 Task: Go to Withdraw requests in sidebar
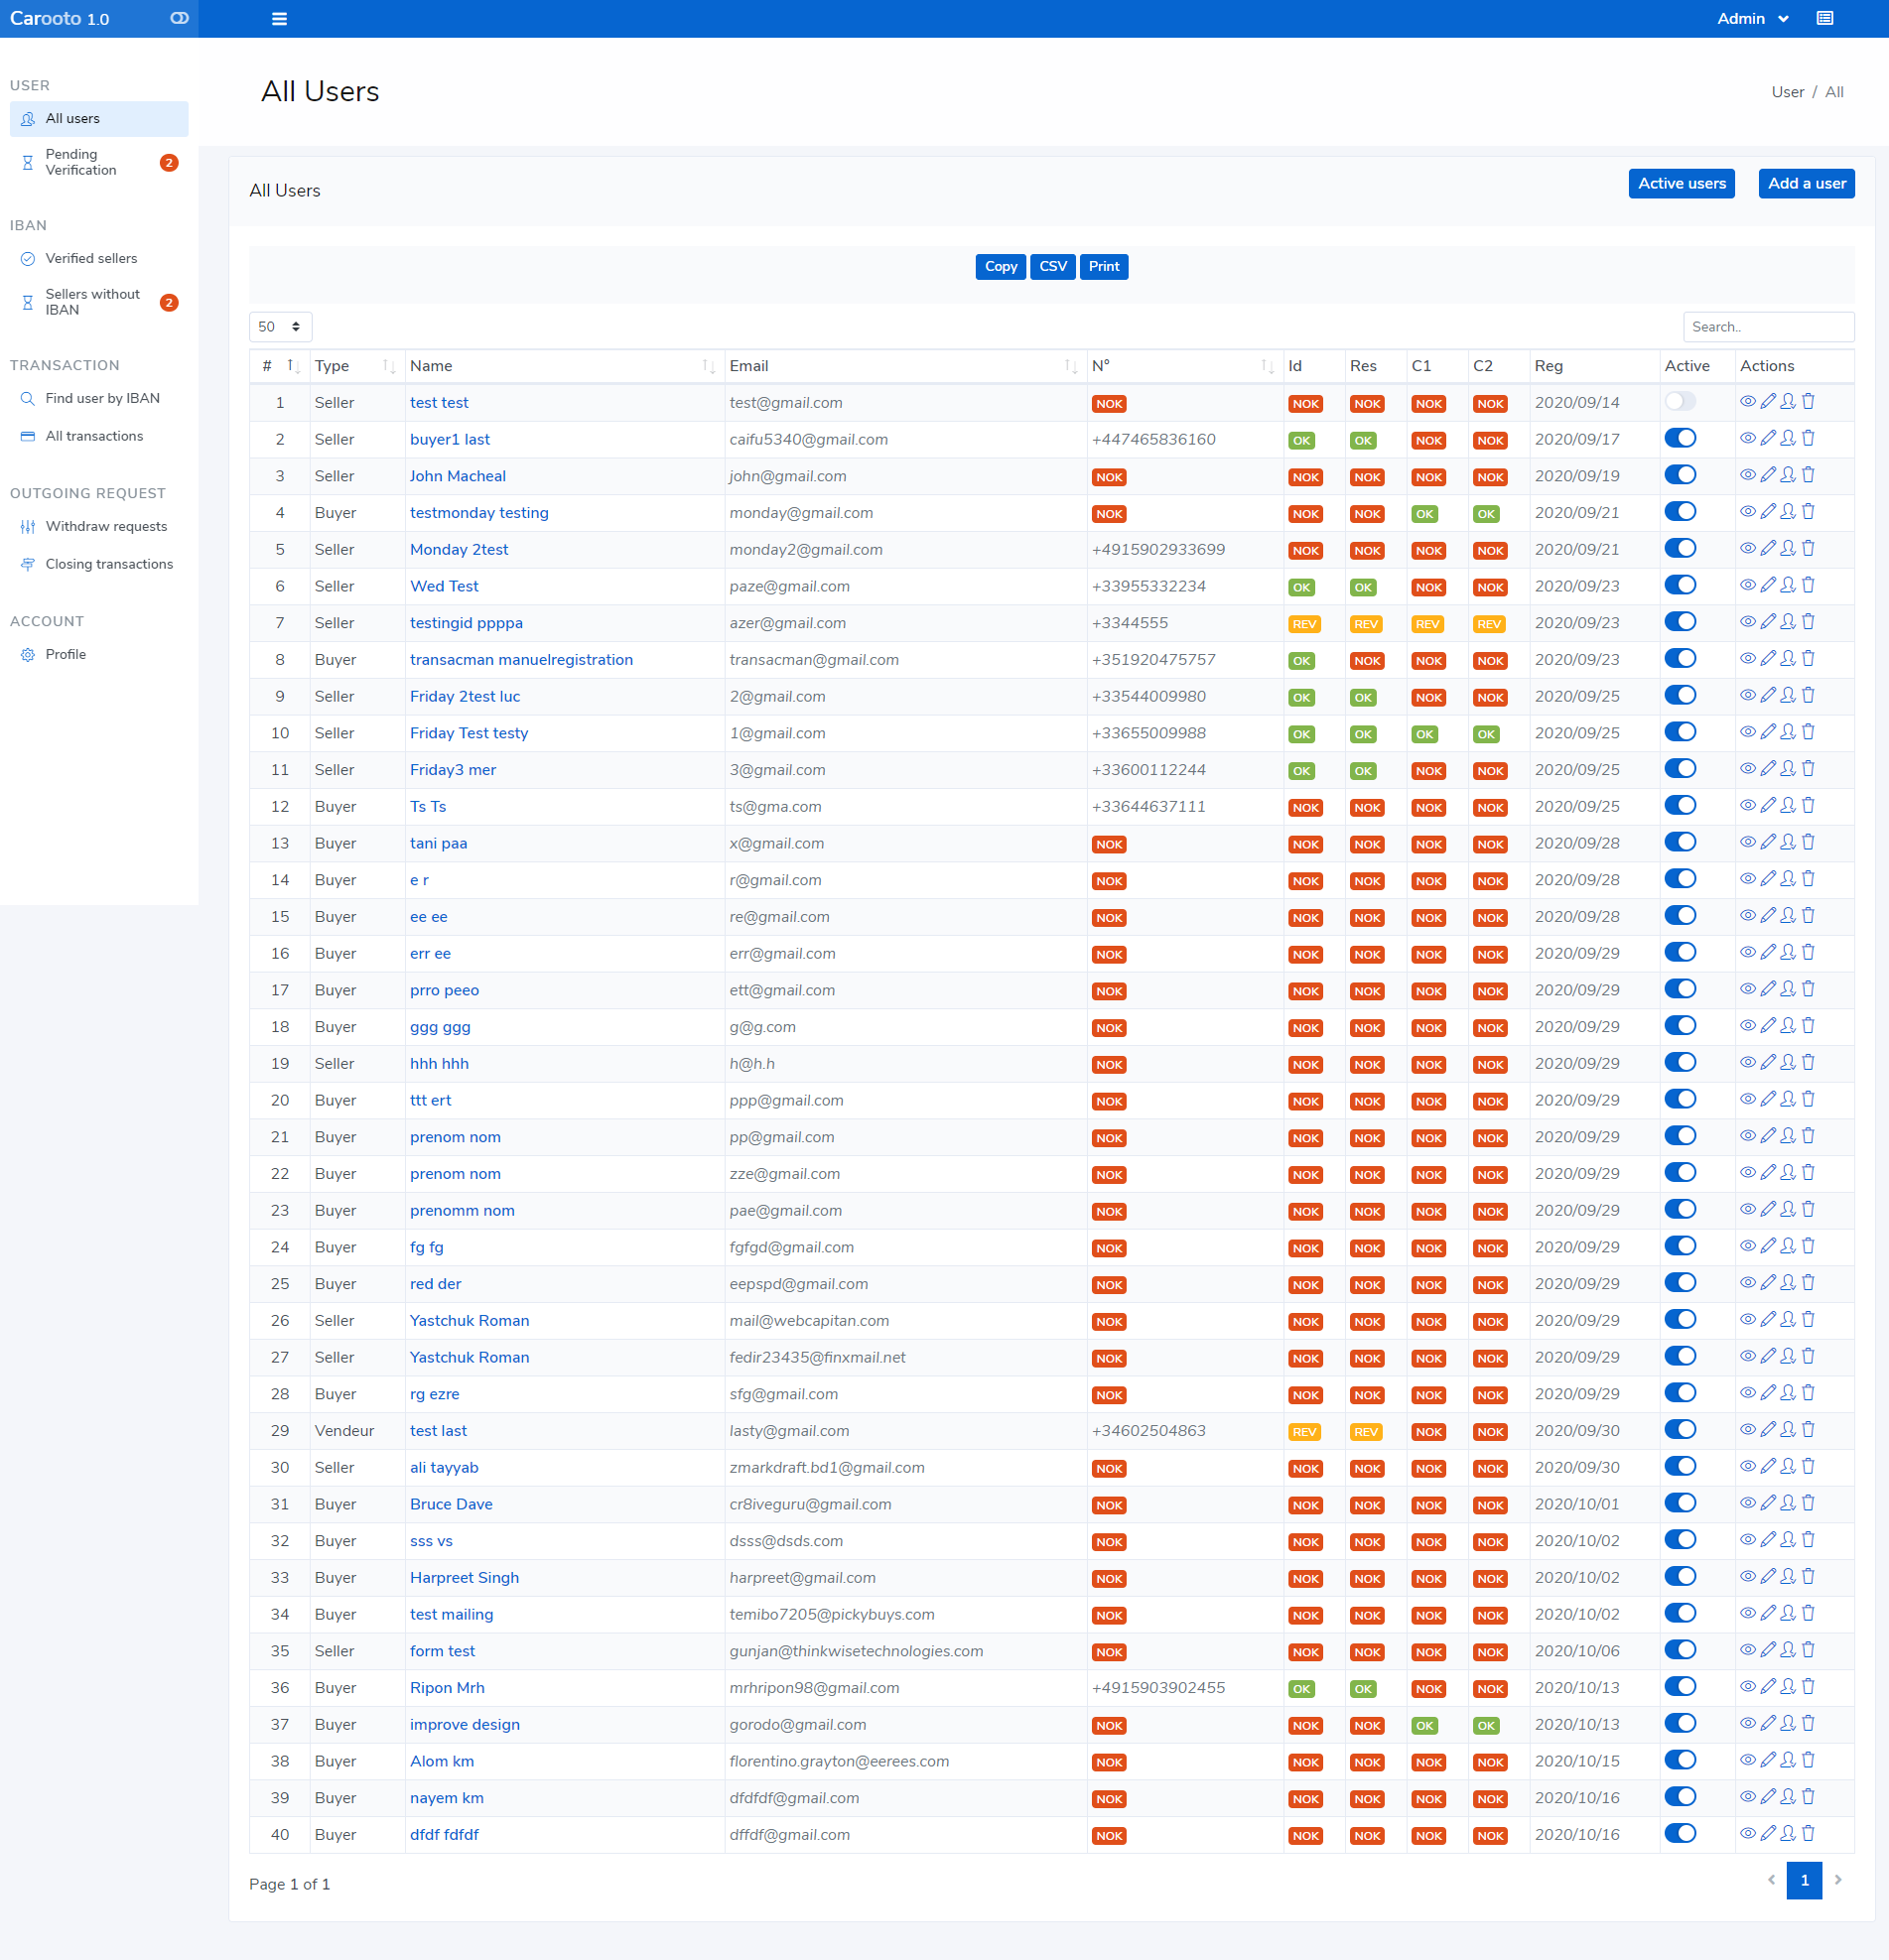coord(106,527)
